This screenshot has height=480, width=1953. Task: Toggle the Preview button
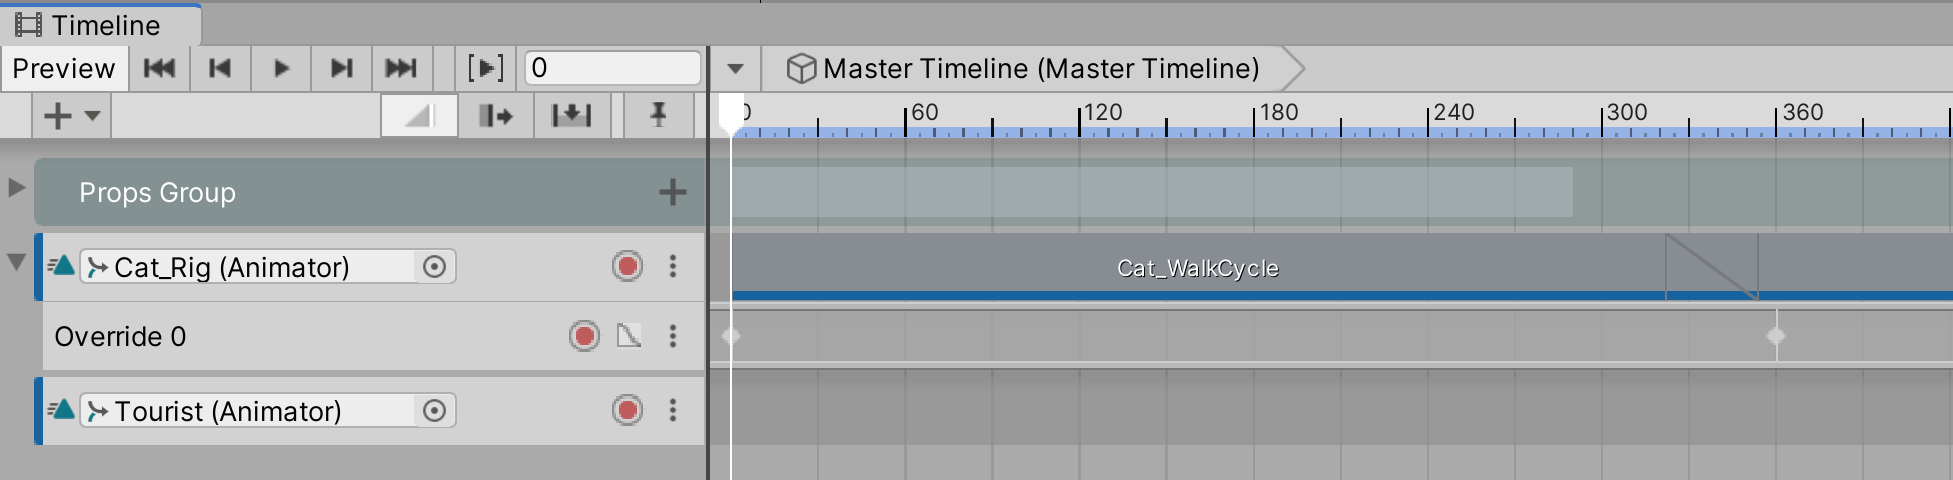tap(64, 68)
